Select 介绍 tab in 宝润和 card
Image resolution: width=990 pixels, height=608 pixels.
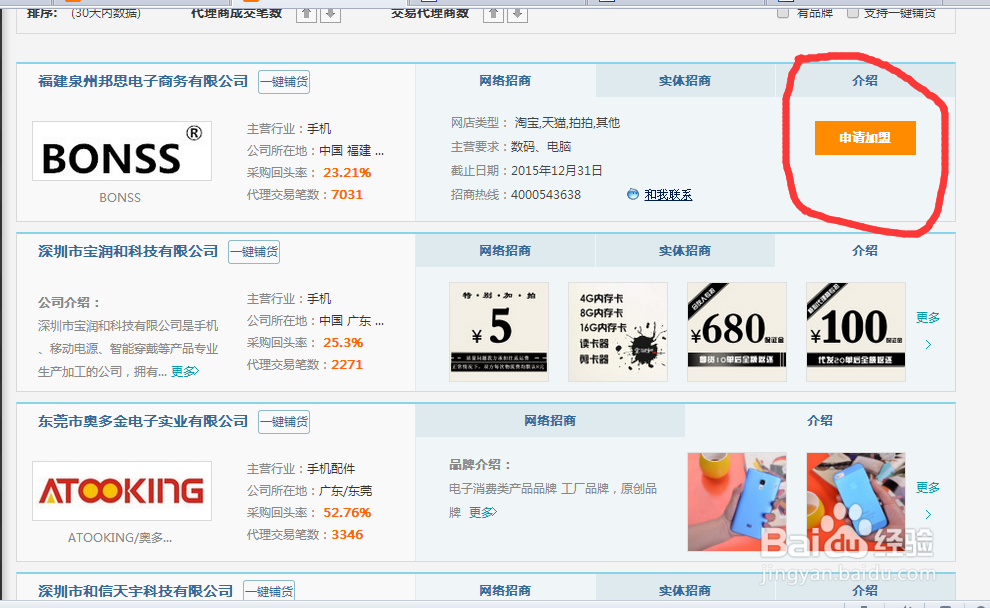pyautogui.click(x=865, y=251)
